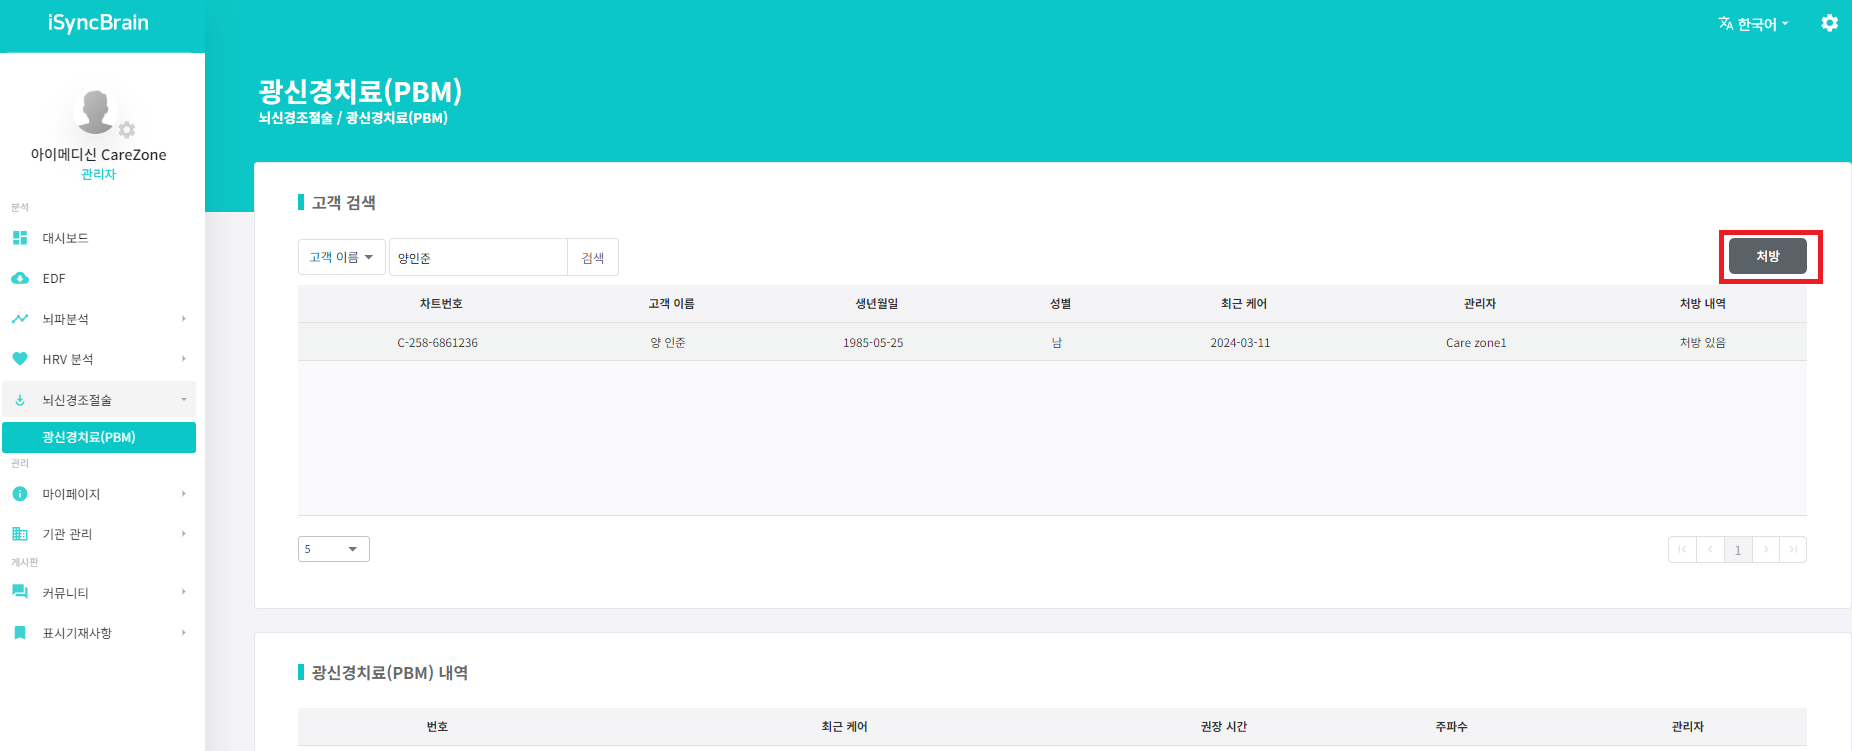The width and height of the screenshot is (1852, 751).
Task: Click the bookmark icon for 표시기재사항
Action: tap(20, 633)
